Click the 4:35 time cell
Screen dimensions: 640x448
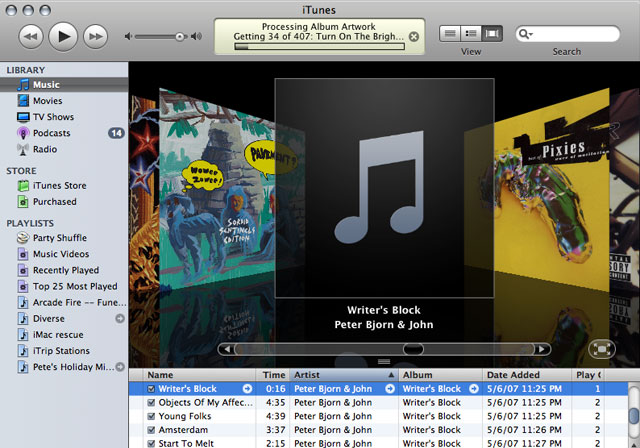click(x=275, y=403)
